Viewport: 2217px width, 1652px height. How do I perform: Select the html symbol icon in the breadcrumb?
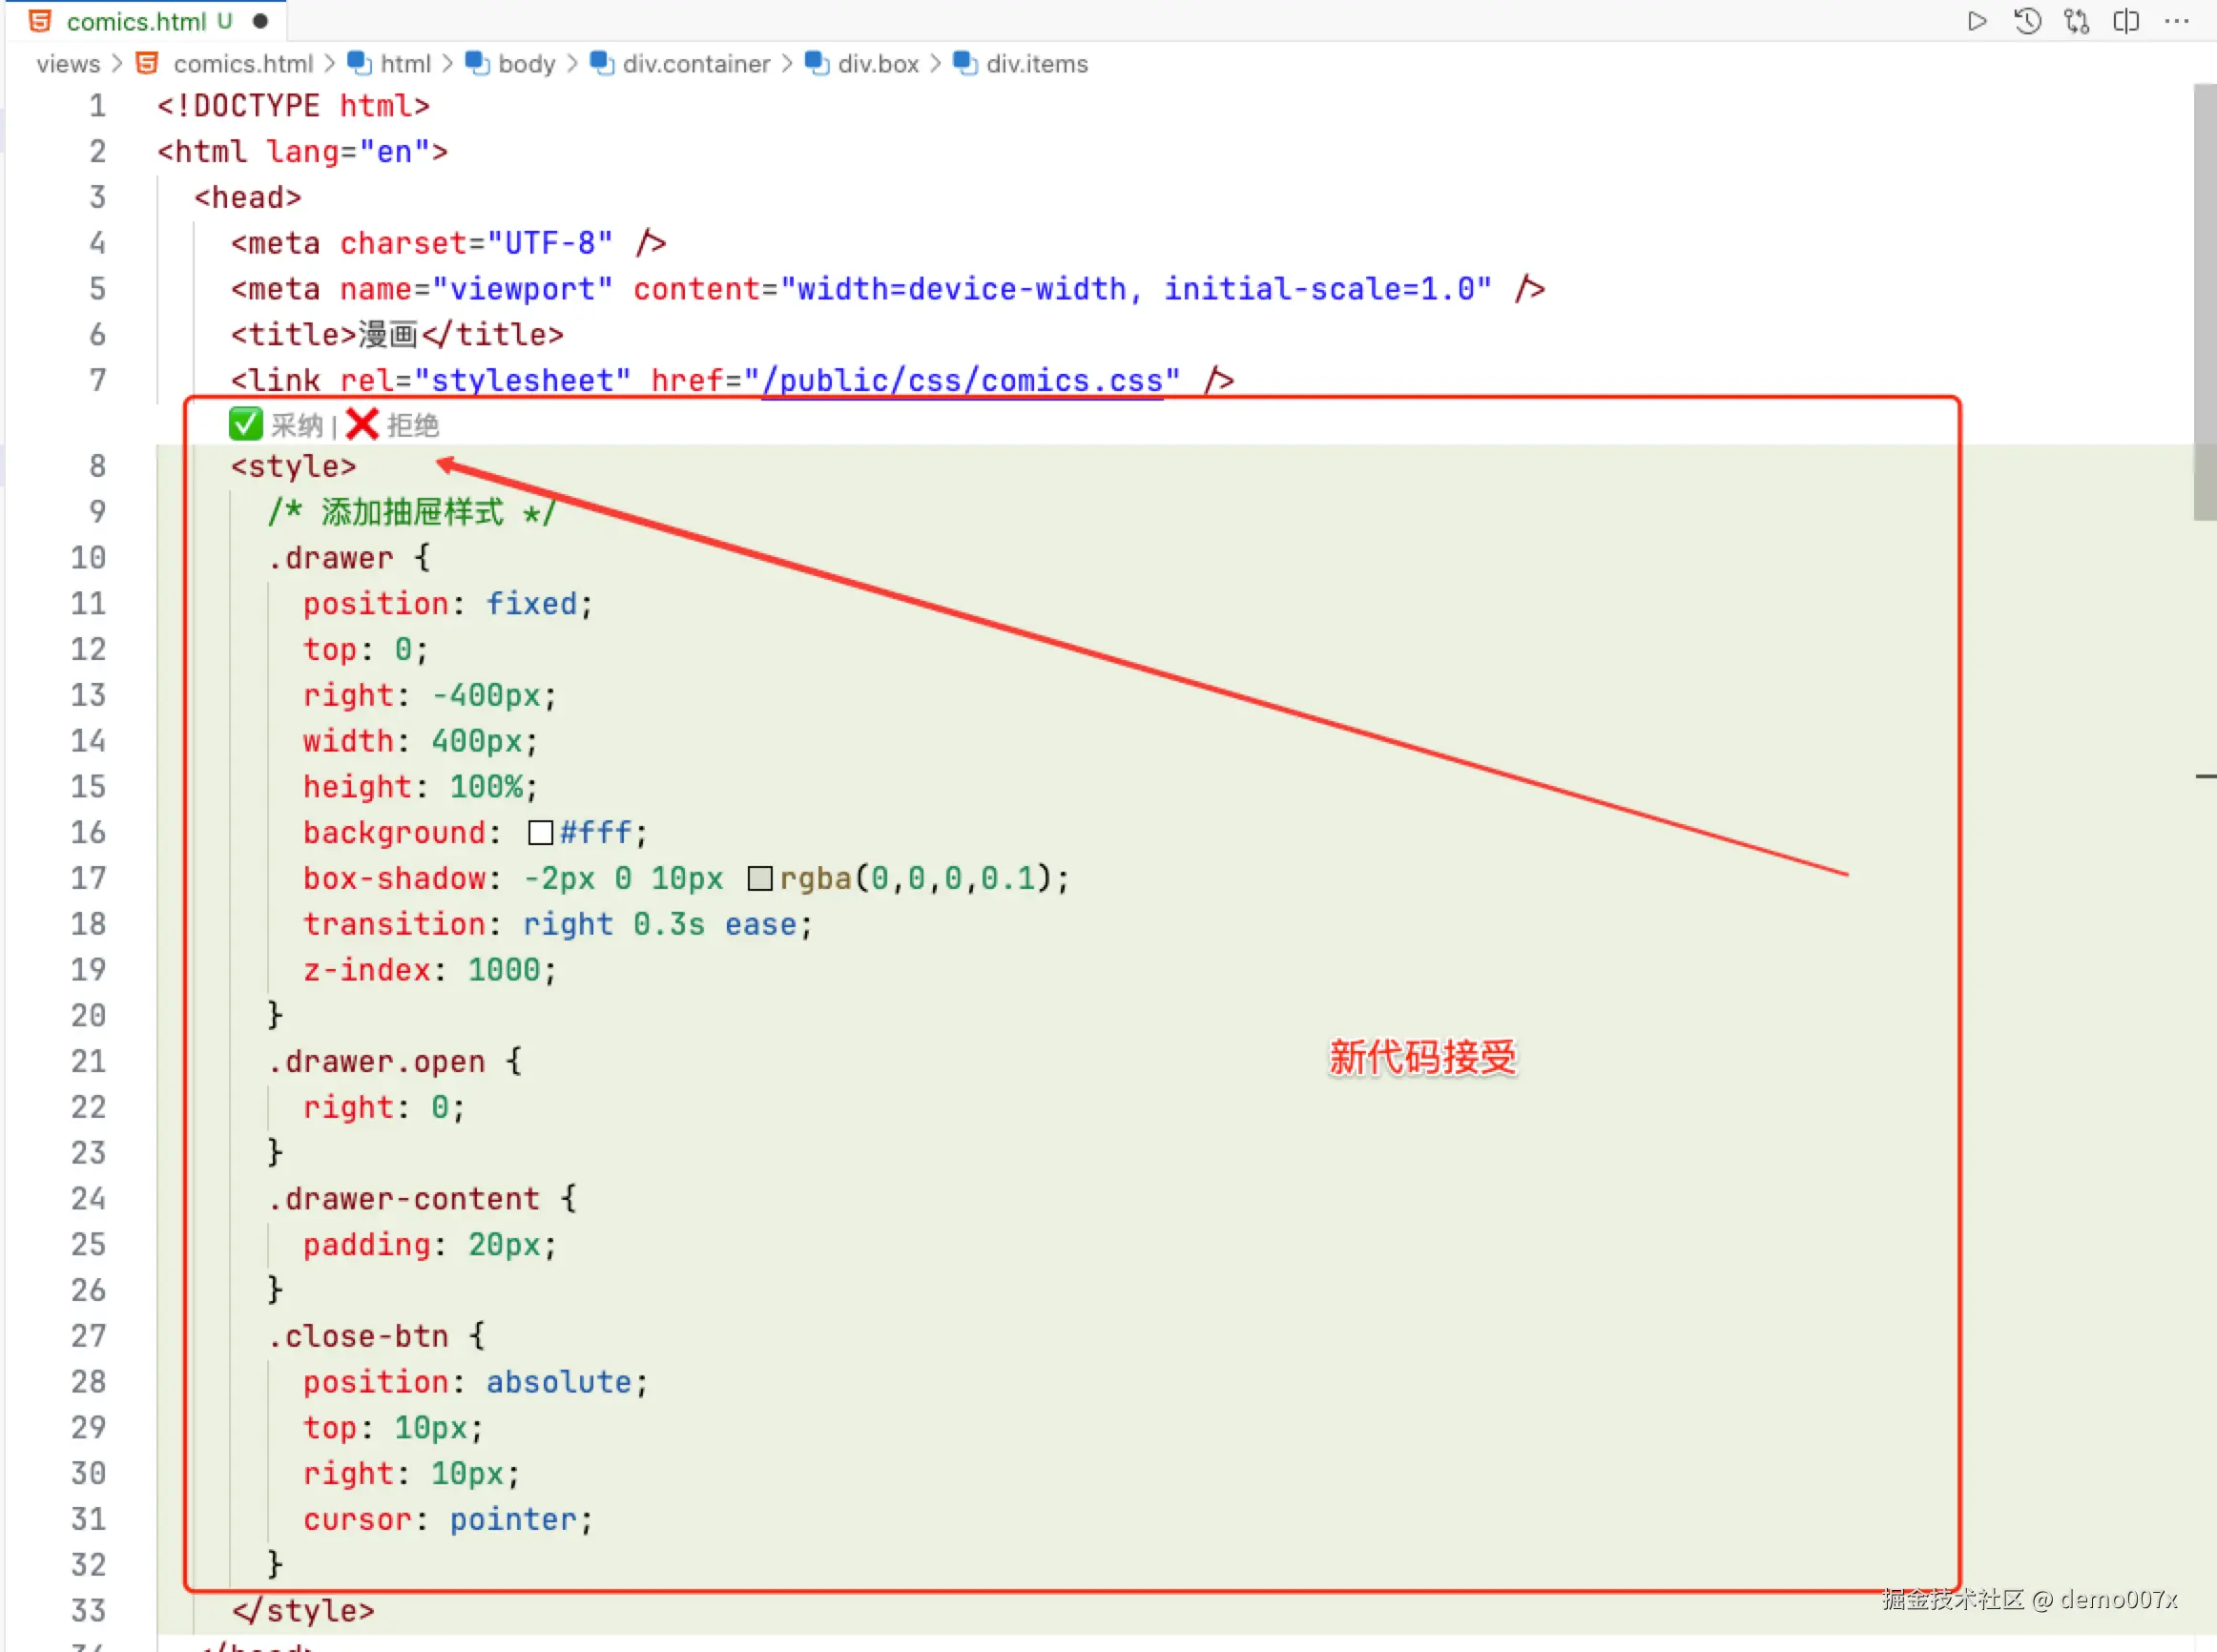click(x=358, y=63)
